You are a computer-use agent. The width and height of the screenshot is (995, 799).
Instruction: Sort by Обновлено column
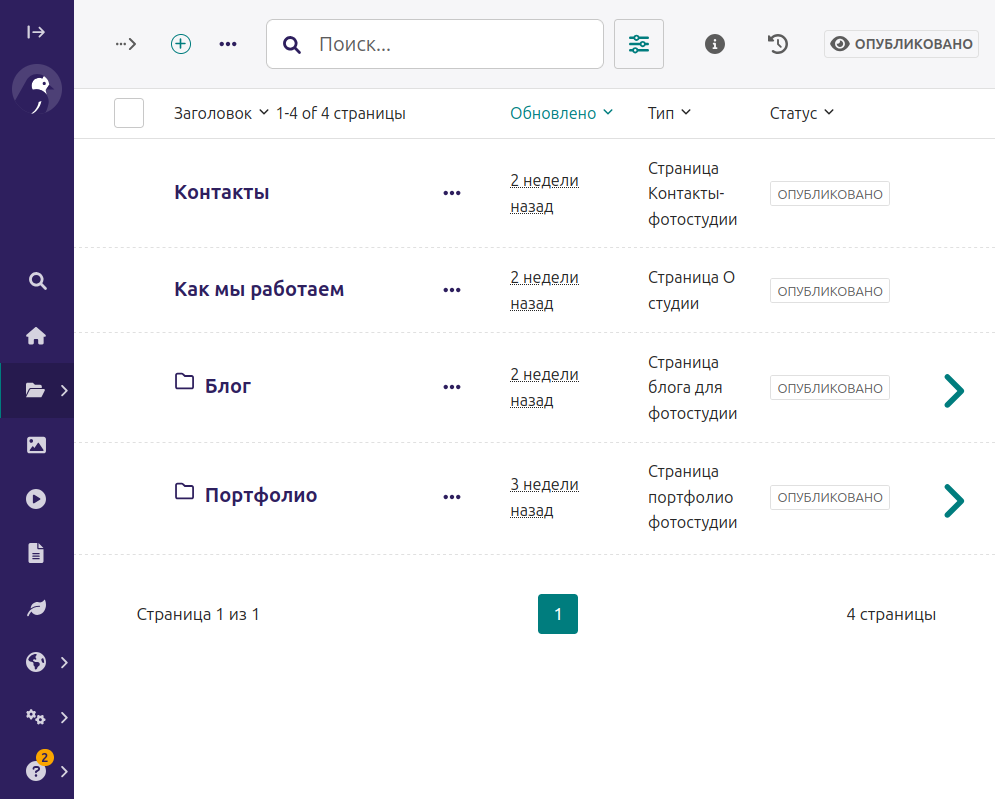562,114
